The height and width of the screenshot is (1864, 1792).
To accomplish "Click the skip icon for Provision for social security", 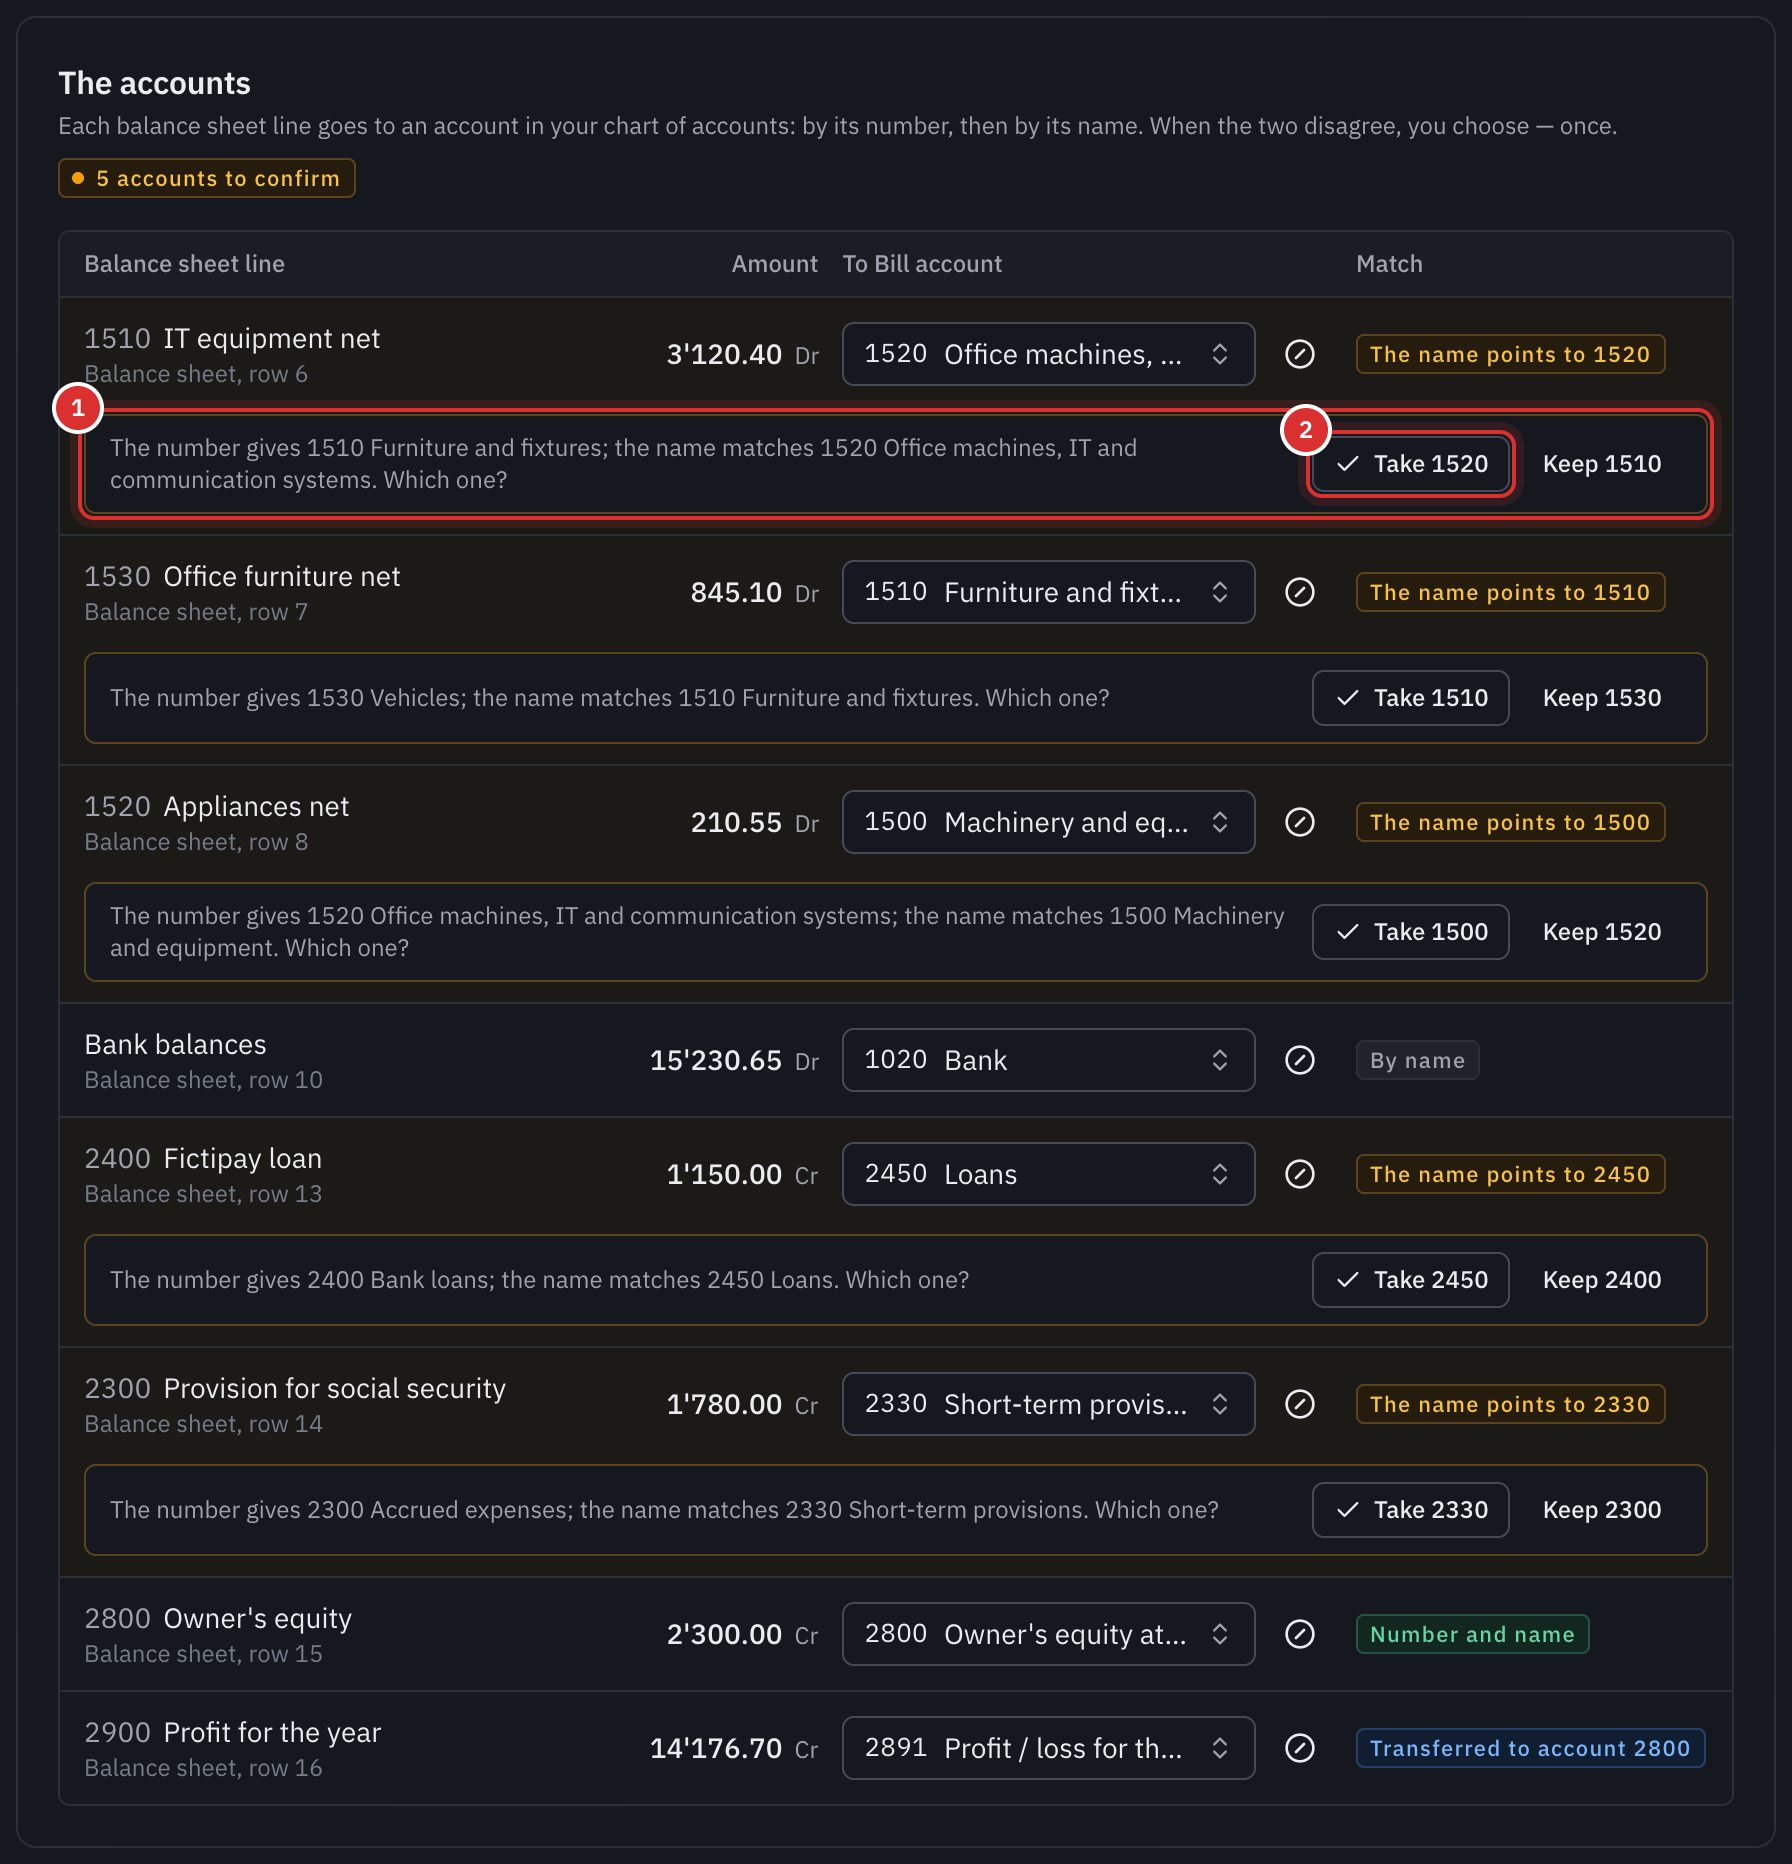I will coord(1299,1404).
